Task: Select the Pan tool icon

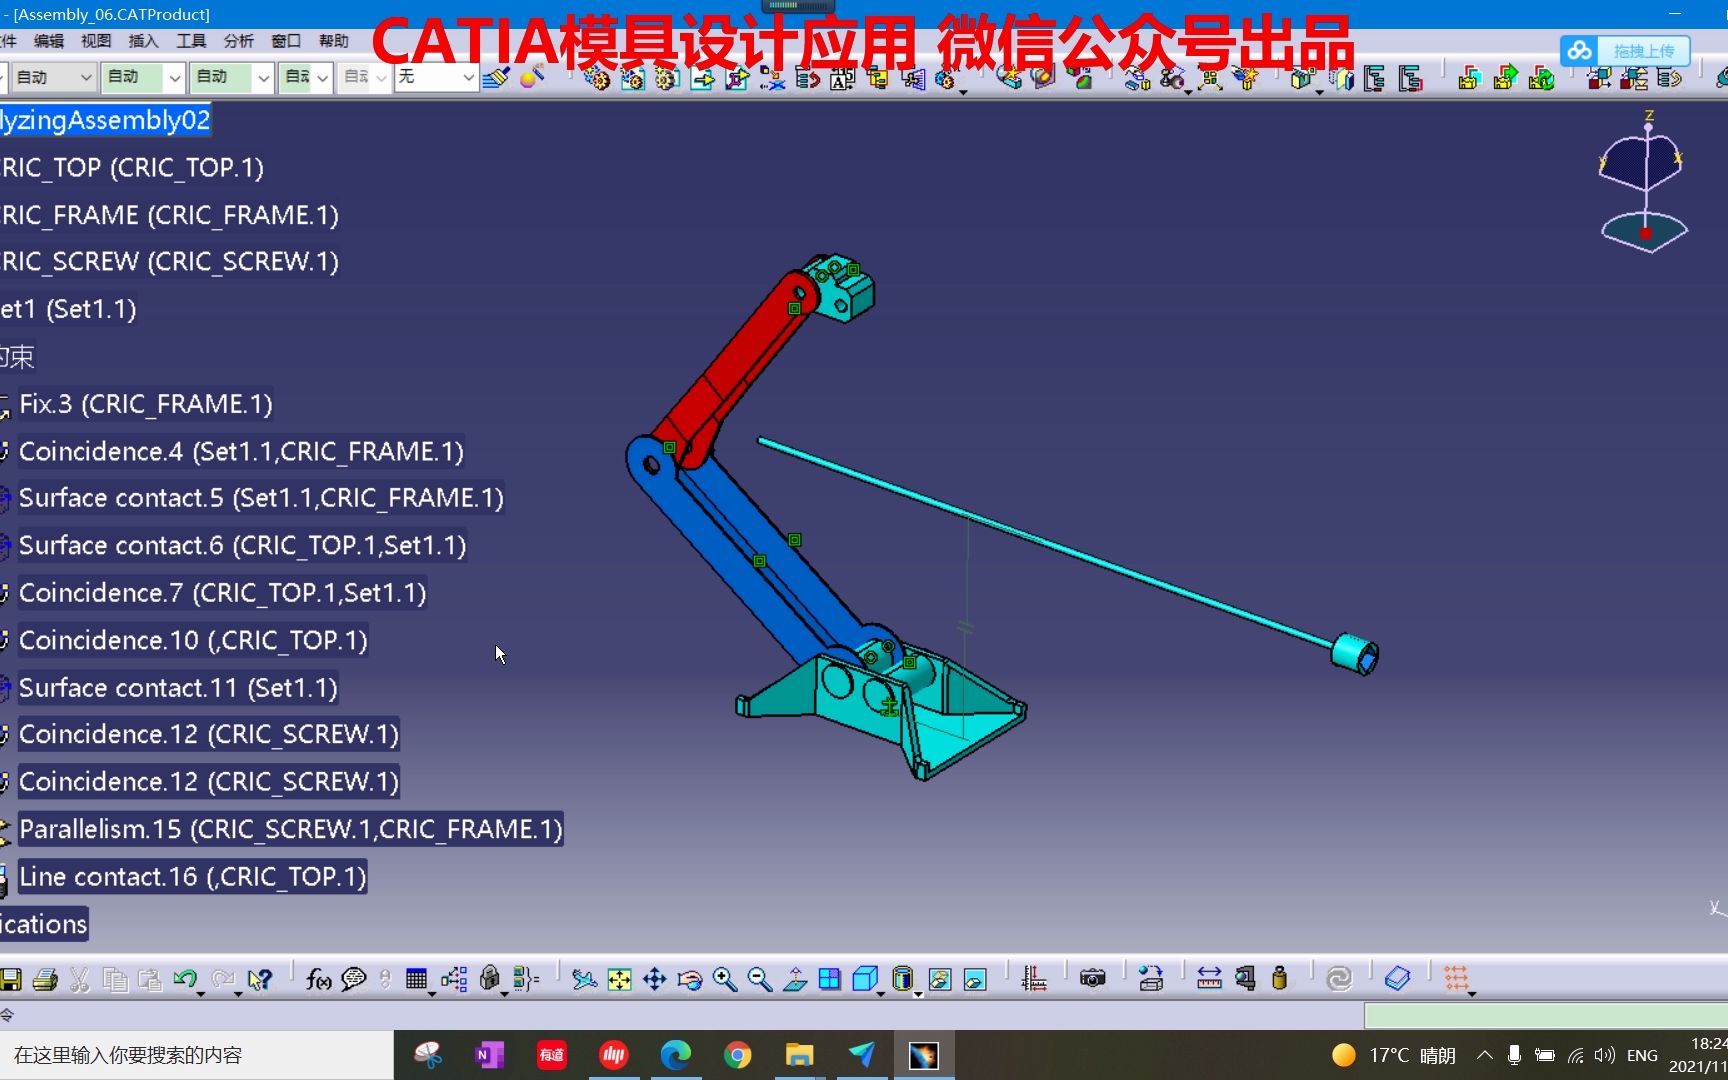Action: [x=655, y=979]
